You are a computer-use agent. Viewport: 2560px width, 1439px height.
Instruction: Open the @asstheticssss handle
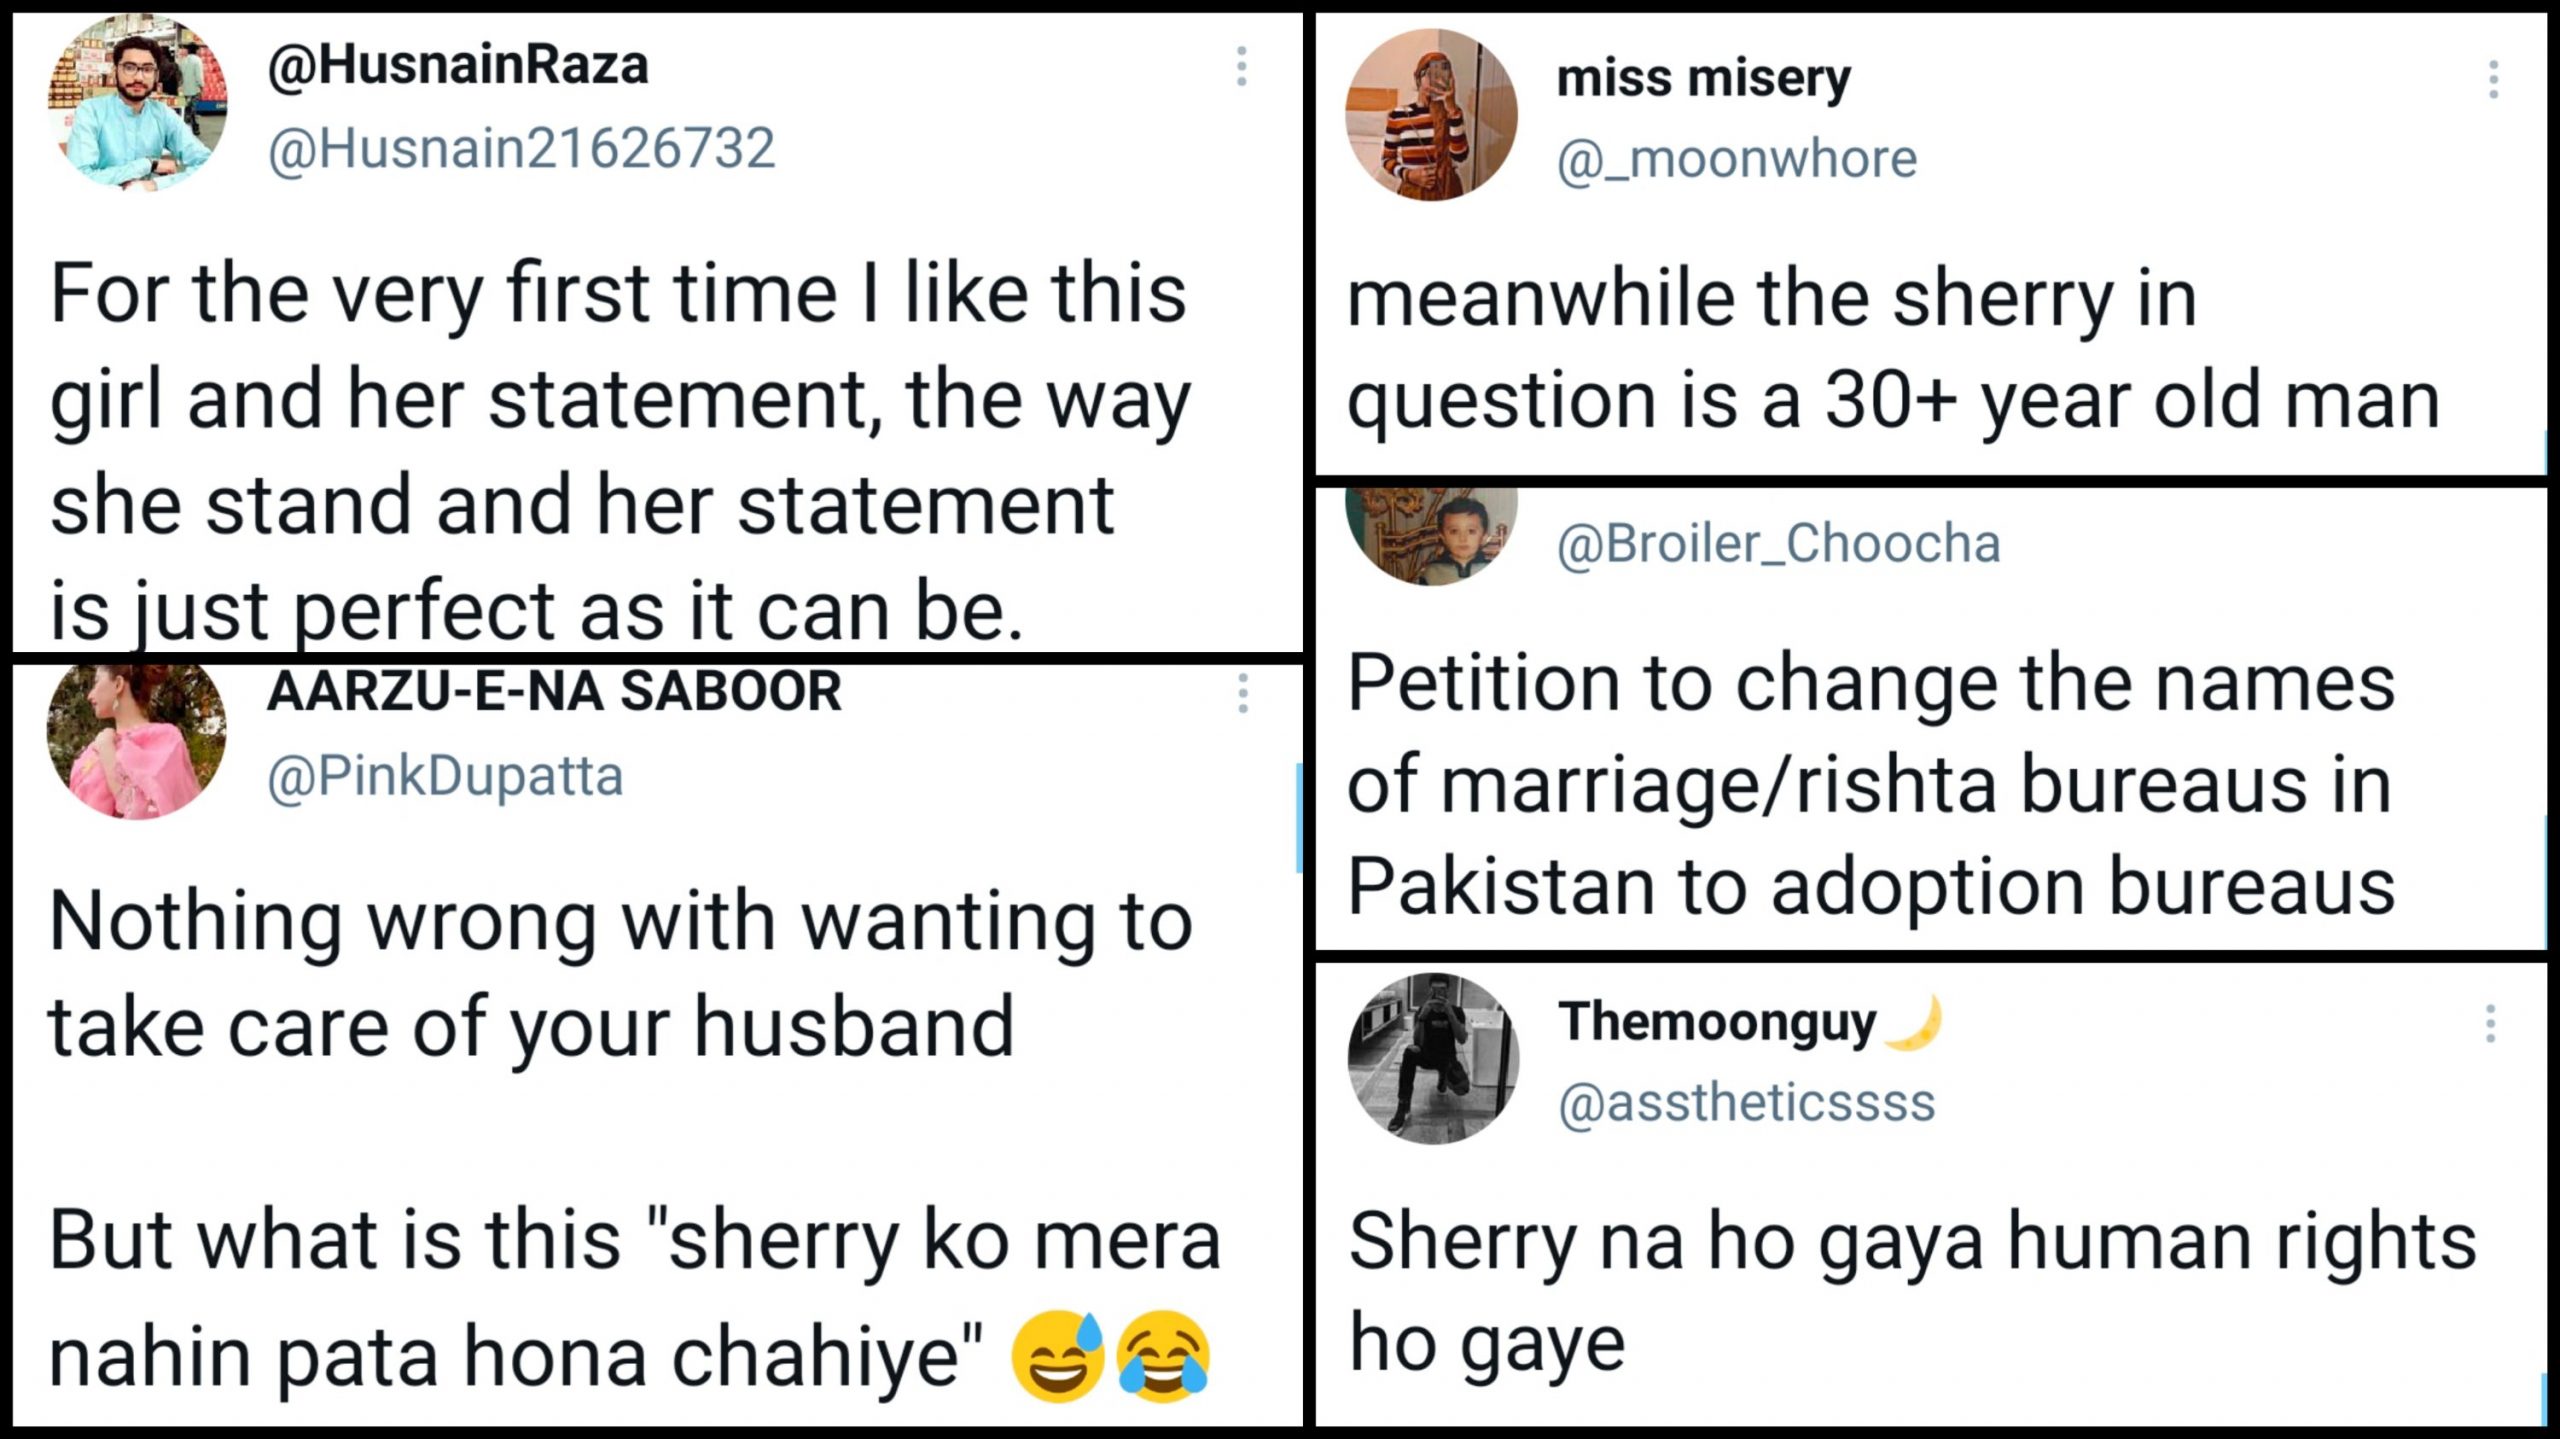pos(1746,1102)
